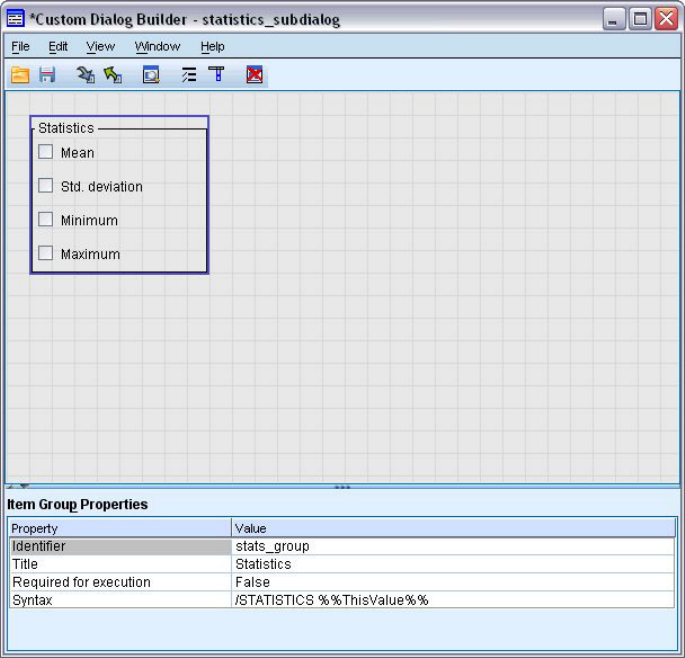The width and height of the screenshot is (685, 658).
Task: Tick the Maximum checkbox
Action: pos(45,253)
